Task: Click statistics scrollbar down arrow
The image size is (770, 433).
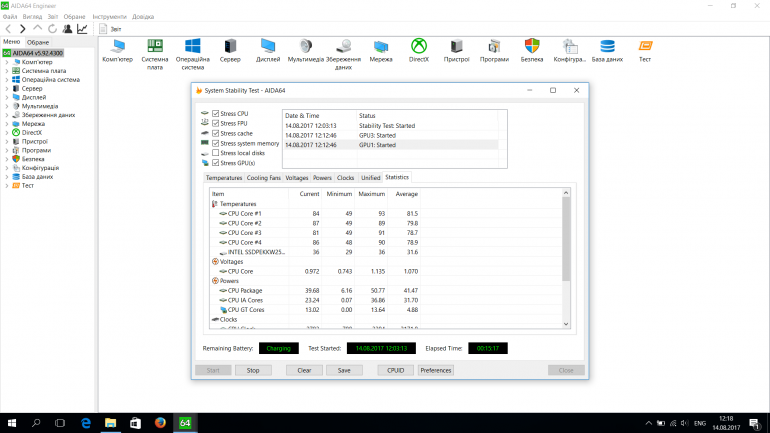Action: [566, 324]
